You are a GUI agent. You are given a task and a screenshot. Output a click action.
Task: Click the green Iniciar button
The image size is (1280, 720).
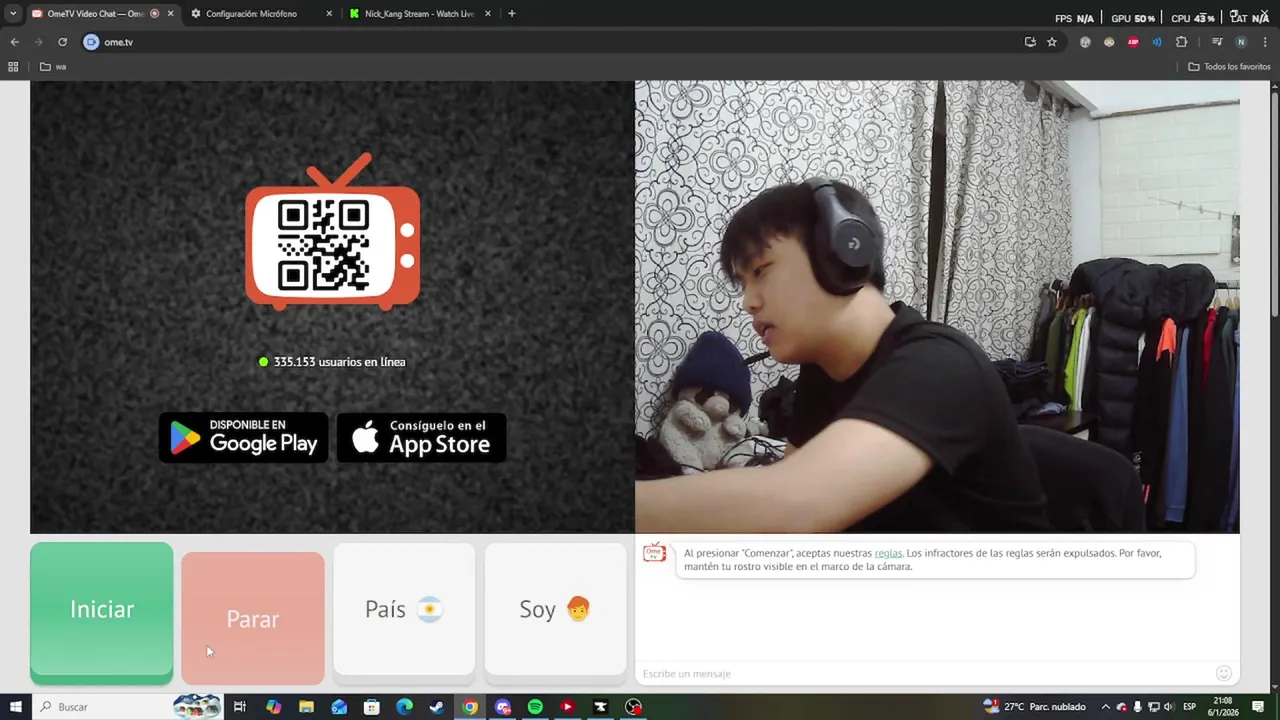click(101, 613)
